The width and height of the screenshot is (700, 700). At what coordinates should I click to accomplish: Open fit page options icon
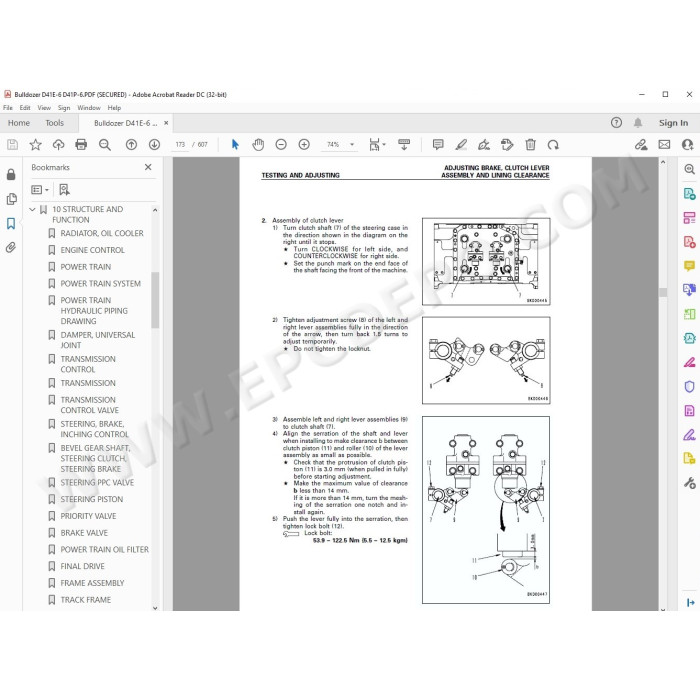[377, 145]
